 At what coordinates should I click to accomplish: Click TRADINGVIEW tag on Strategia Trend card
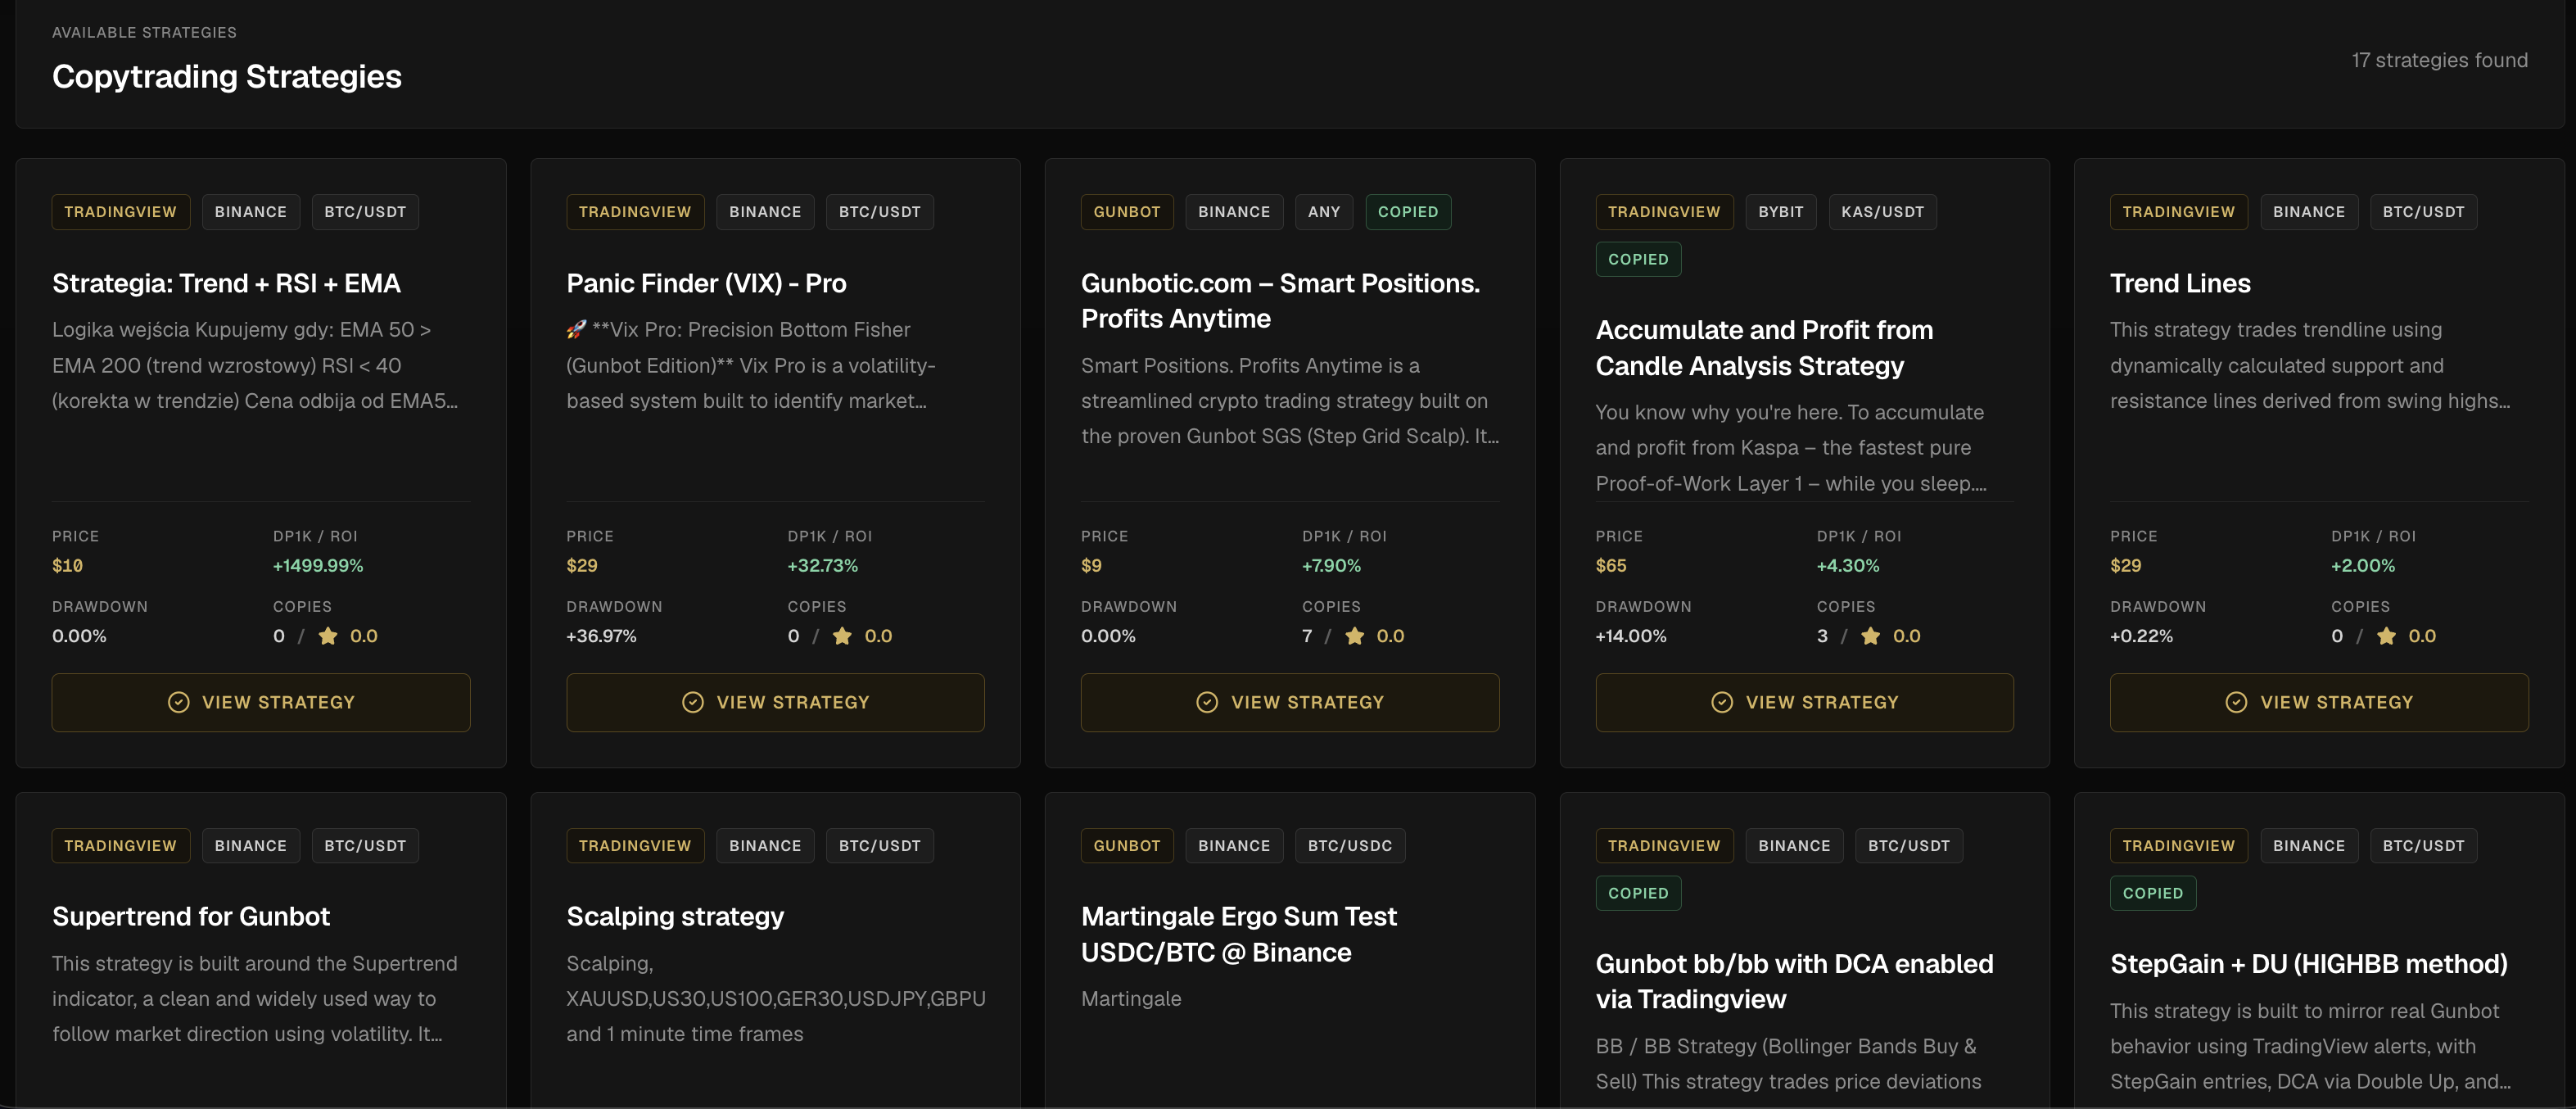click(x=120, y=212)
